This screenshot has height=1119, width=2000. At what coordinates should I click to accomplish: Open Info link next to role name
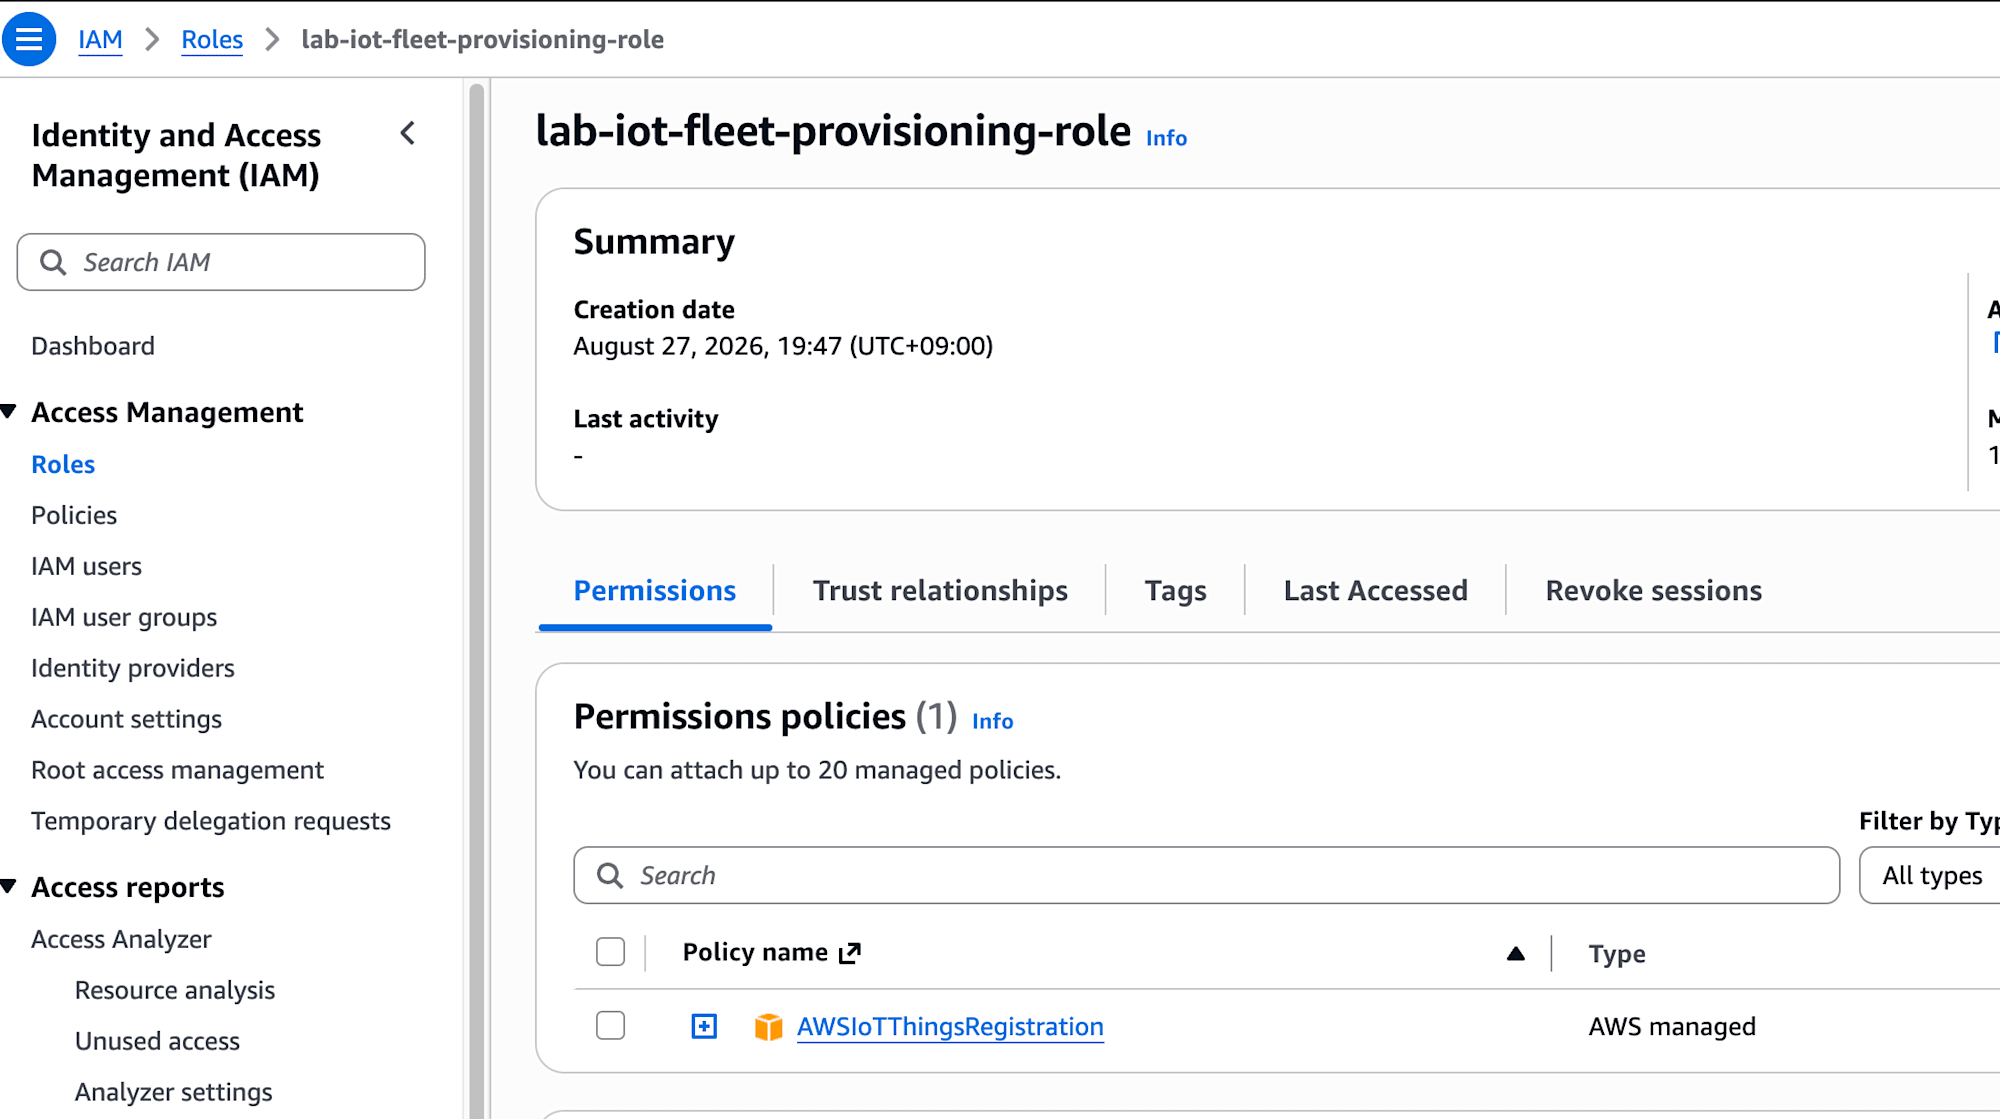[x=1166, y=138]
